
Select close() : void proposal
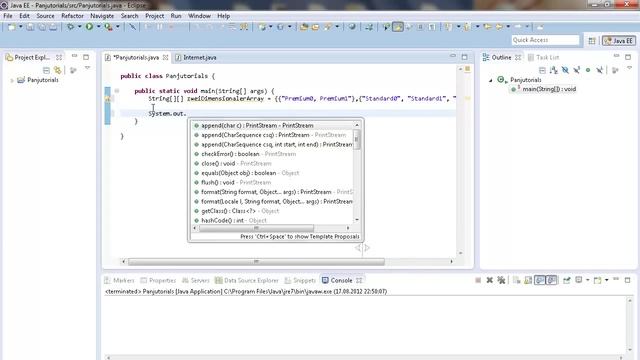tap(272, 164)
